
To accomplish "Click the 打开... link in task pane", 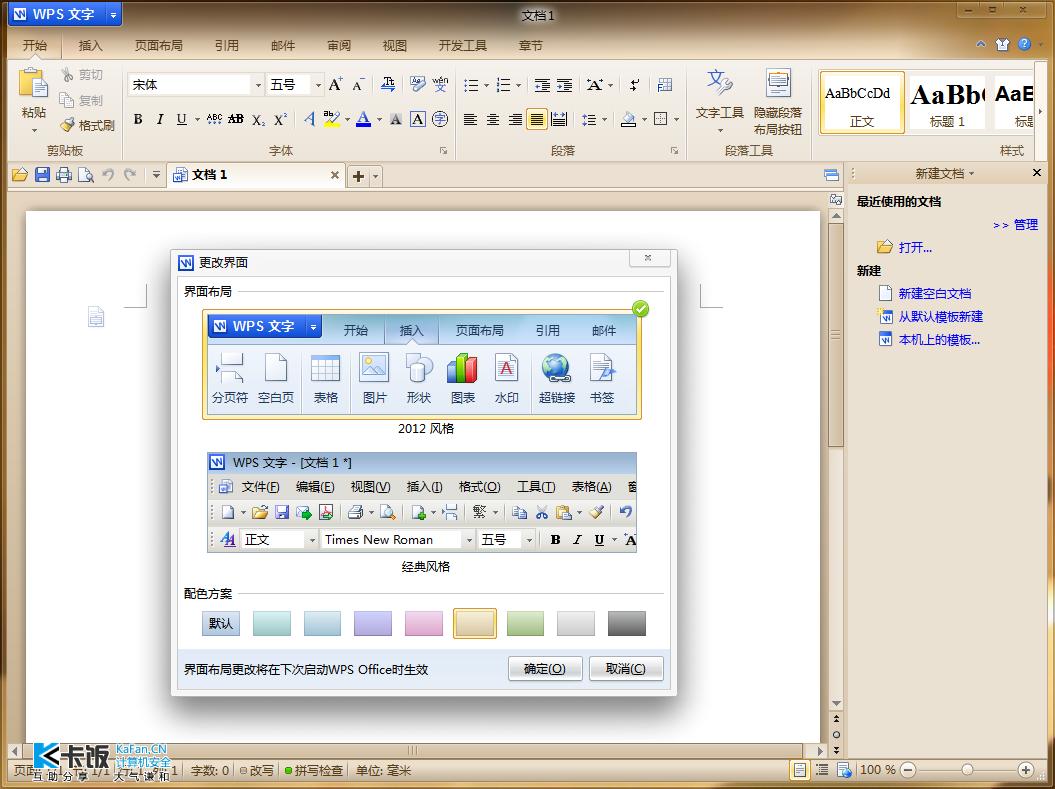I will tap(915, 248).
